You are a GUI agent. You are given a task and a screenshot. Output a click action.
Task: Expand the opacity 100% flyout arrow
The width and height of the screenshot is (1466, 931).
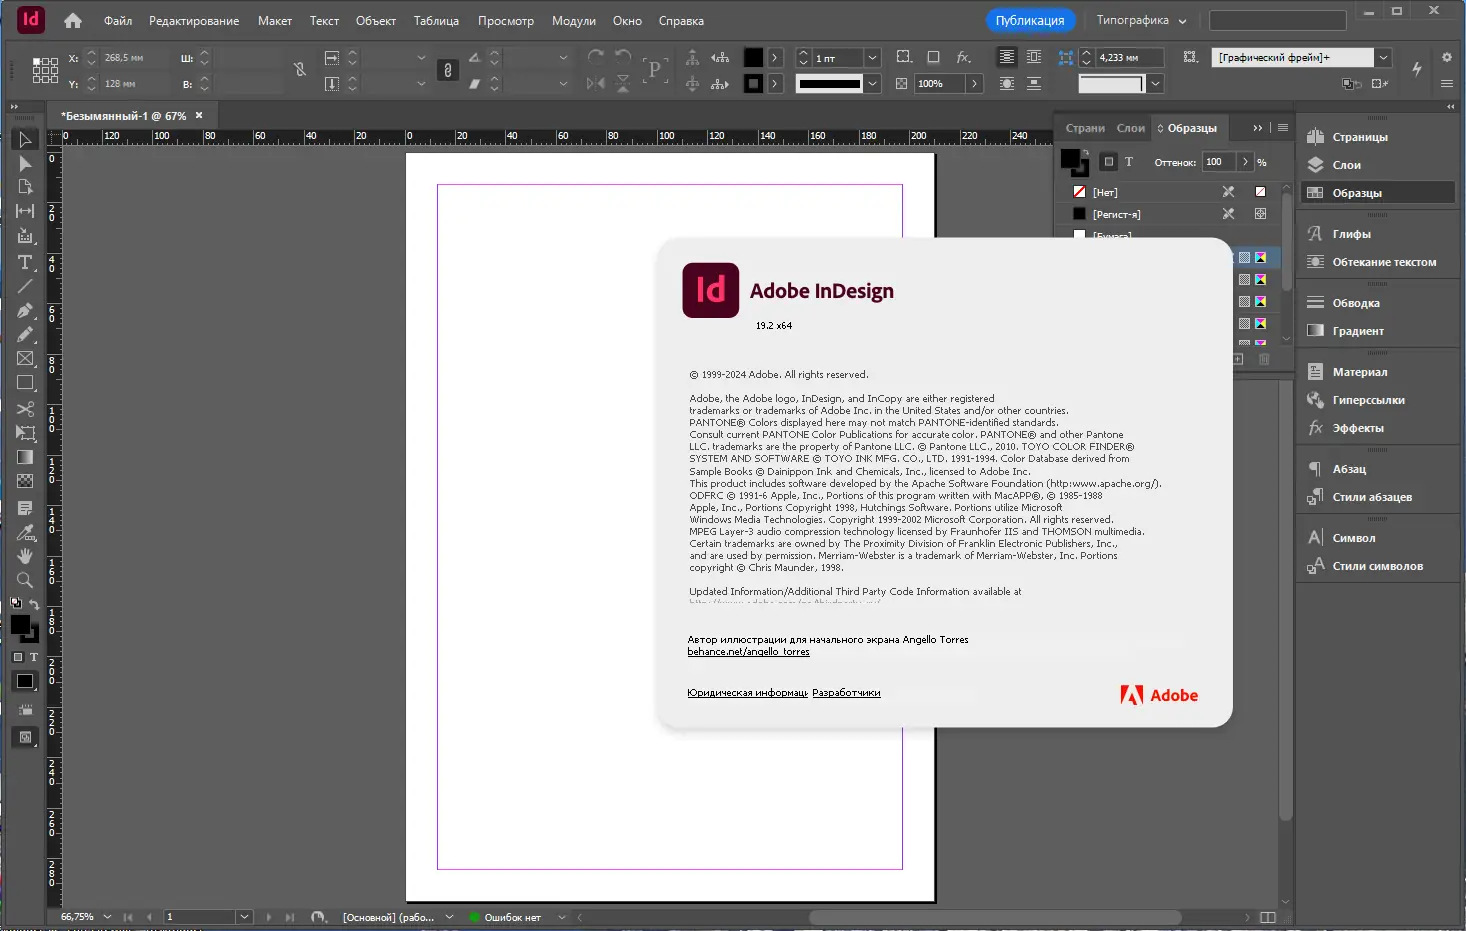tap(974, 84)
